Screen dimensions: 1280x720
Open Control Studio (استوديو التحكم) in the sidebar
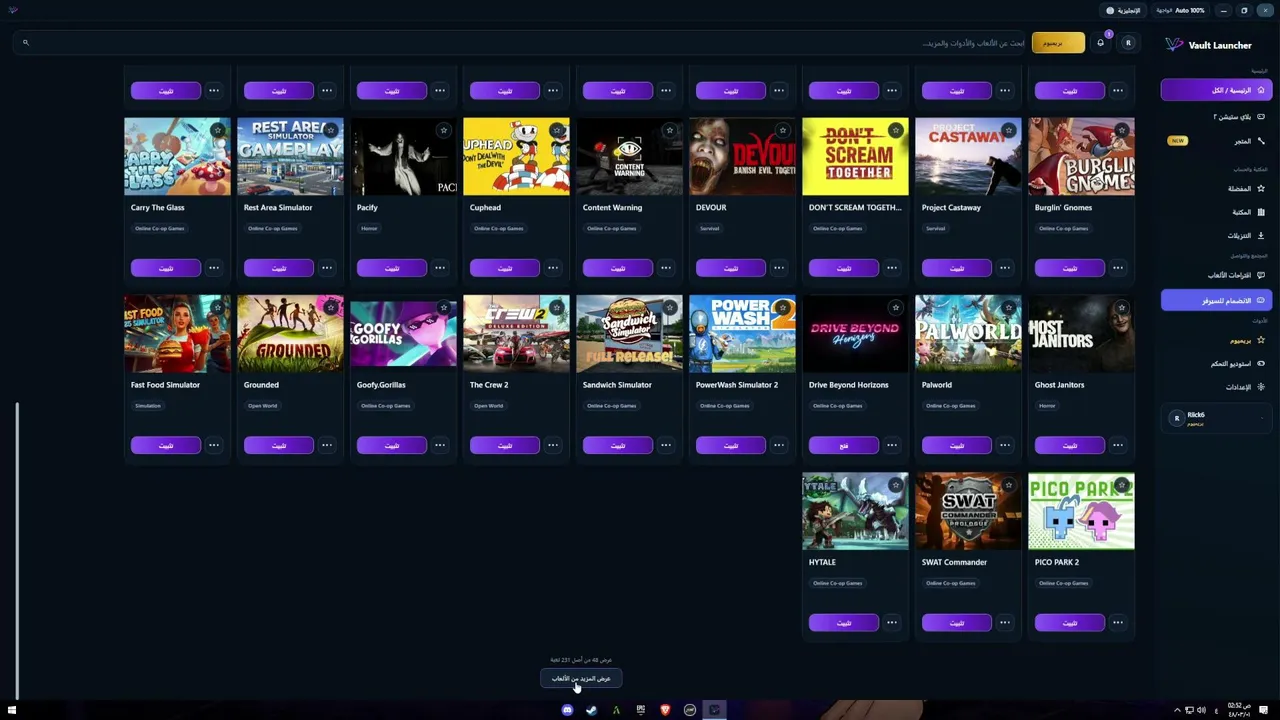coord(1217,364)
